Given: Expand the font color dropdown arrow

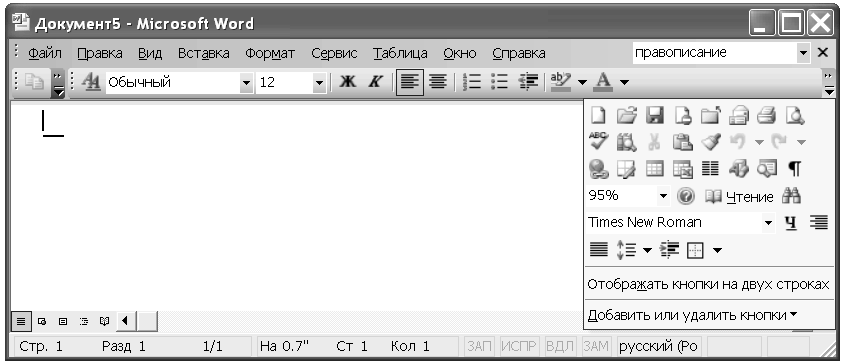Looking at the screenshot, I should point(624,83).
